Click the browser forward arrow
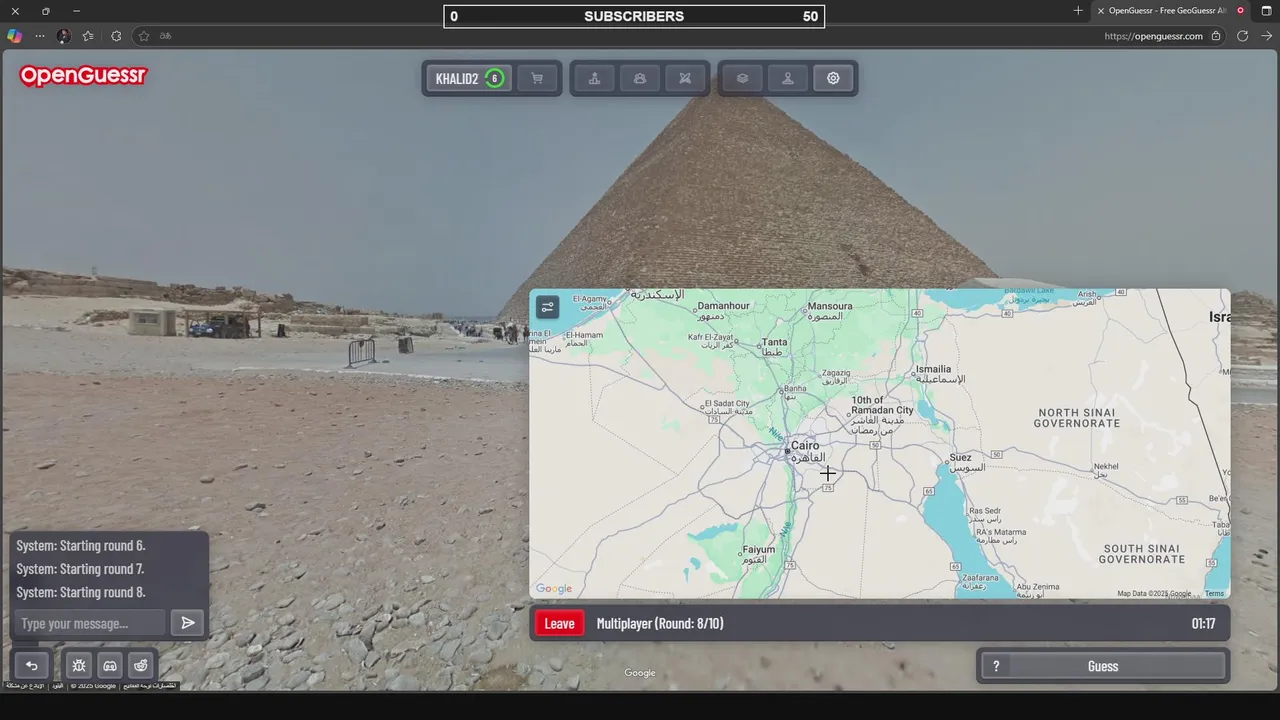 pos(1267,36)
